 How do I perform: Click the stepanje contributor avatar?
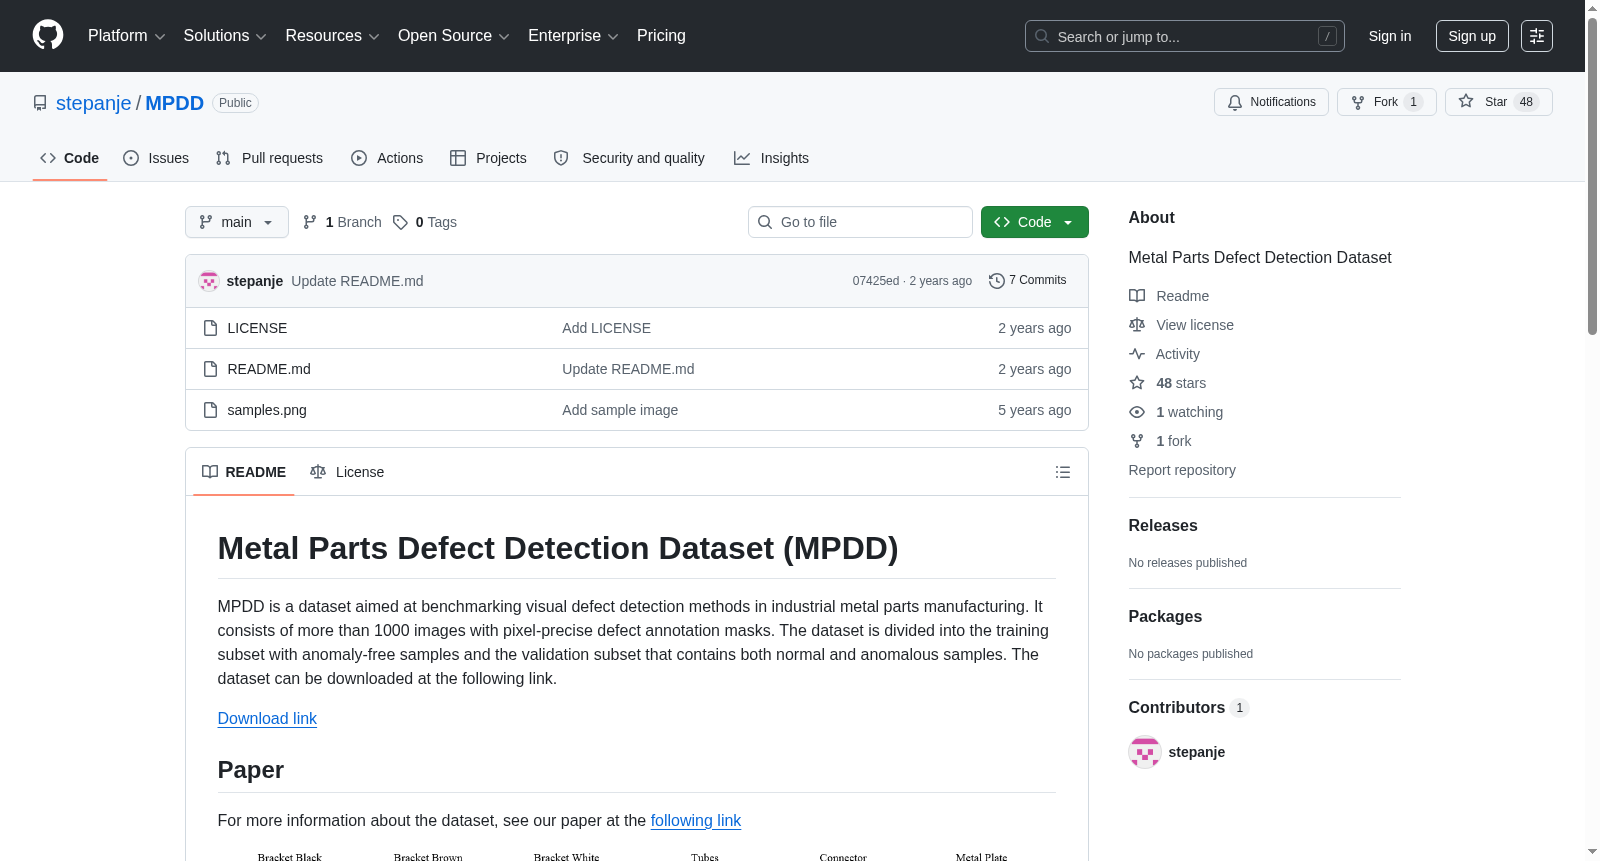[x=1145, y=752]
